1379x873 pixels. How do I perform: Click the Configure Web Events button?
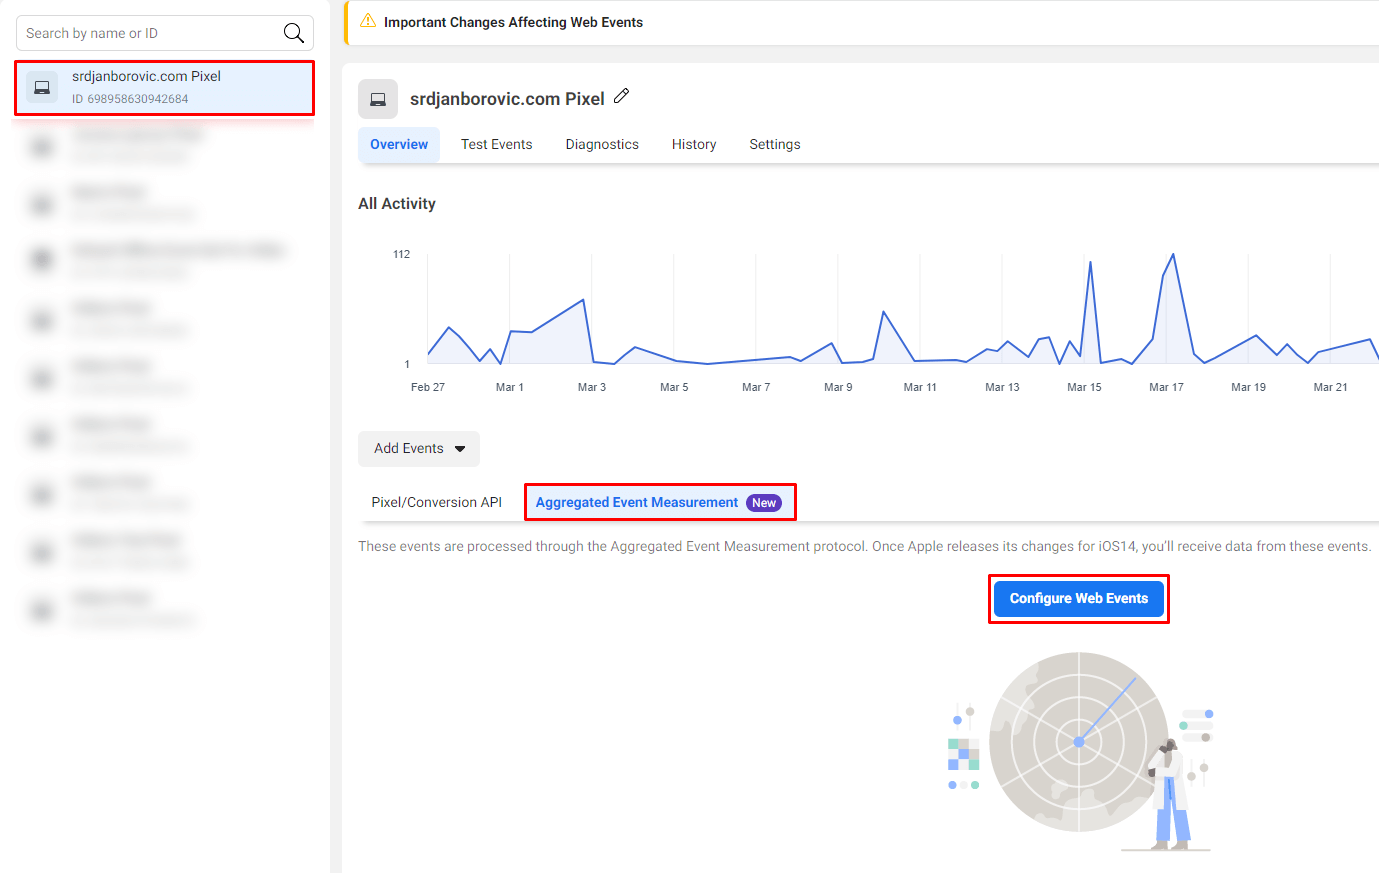click(1079, 598)
